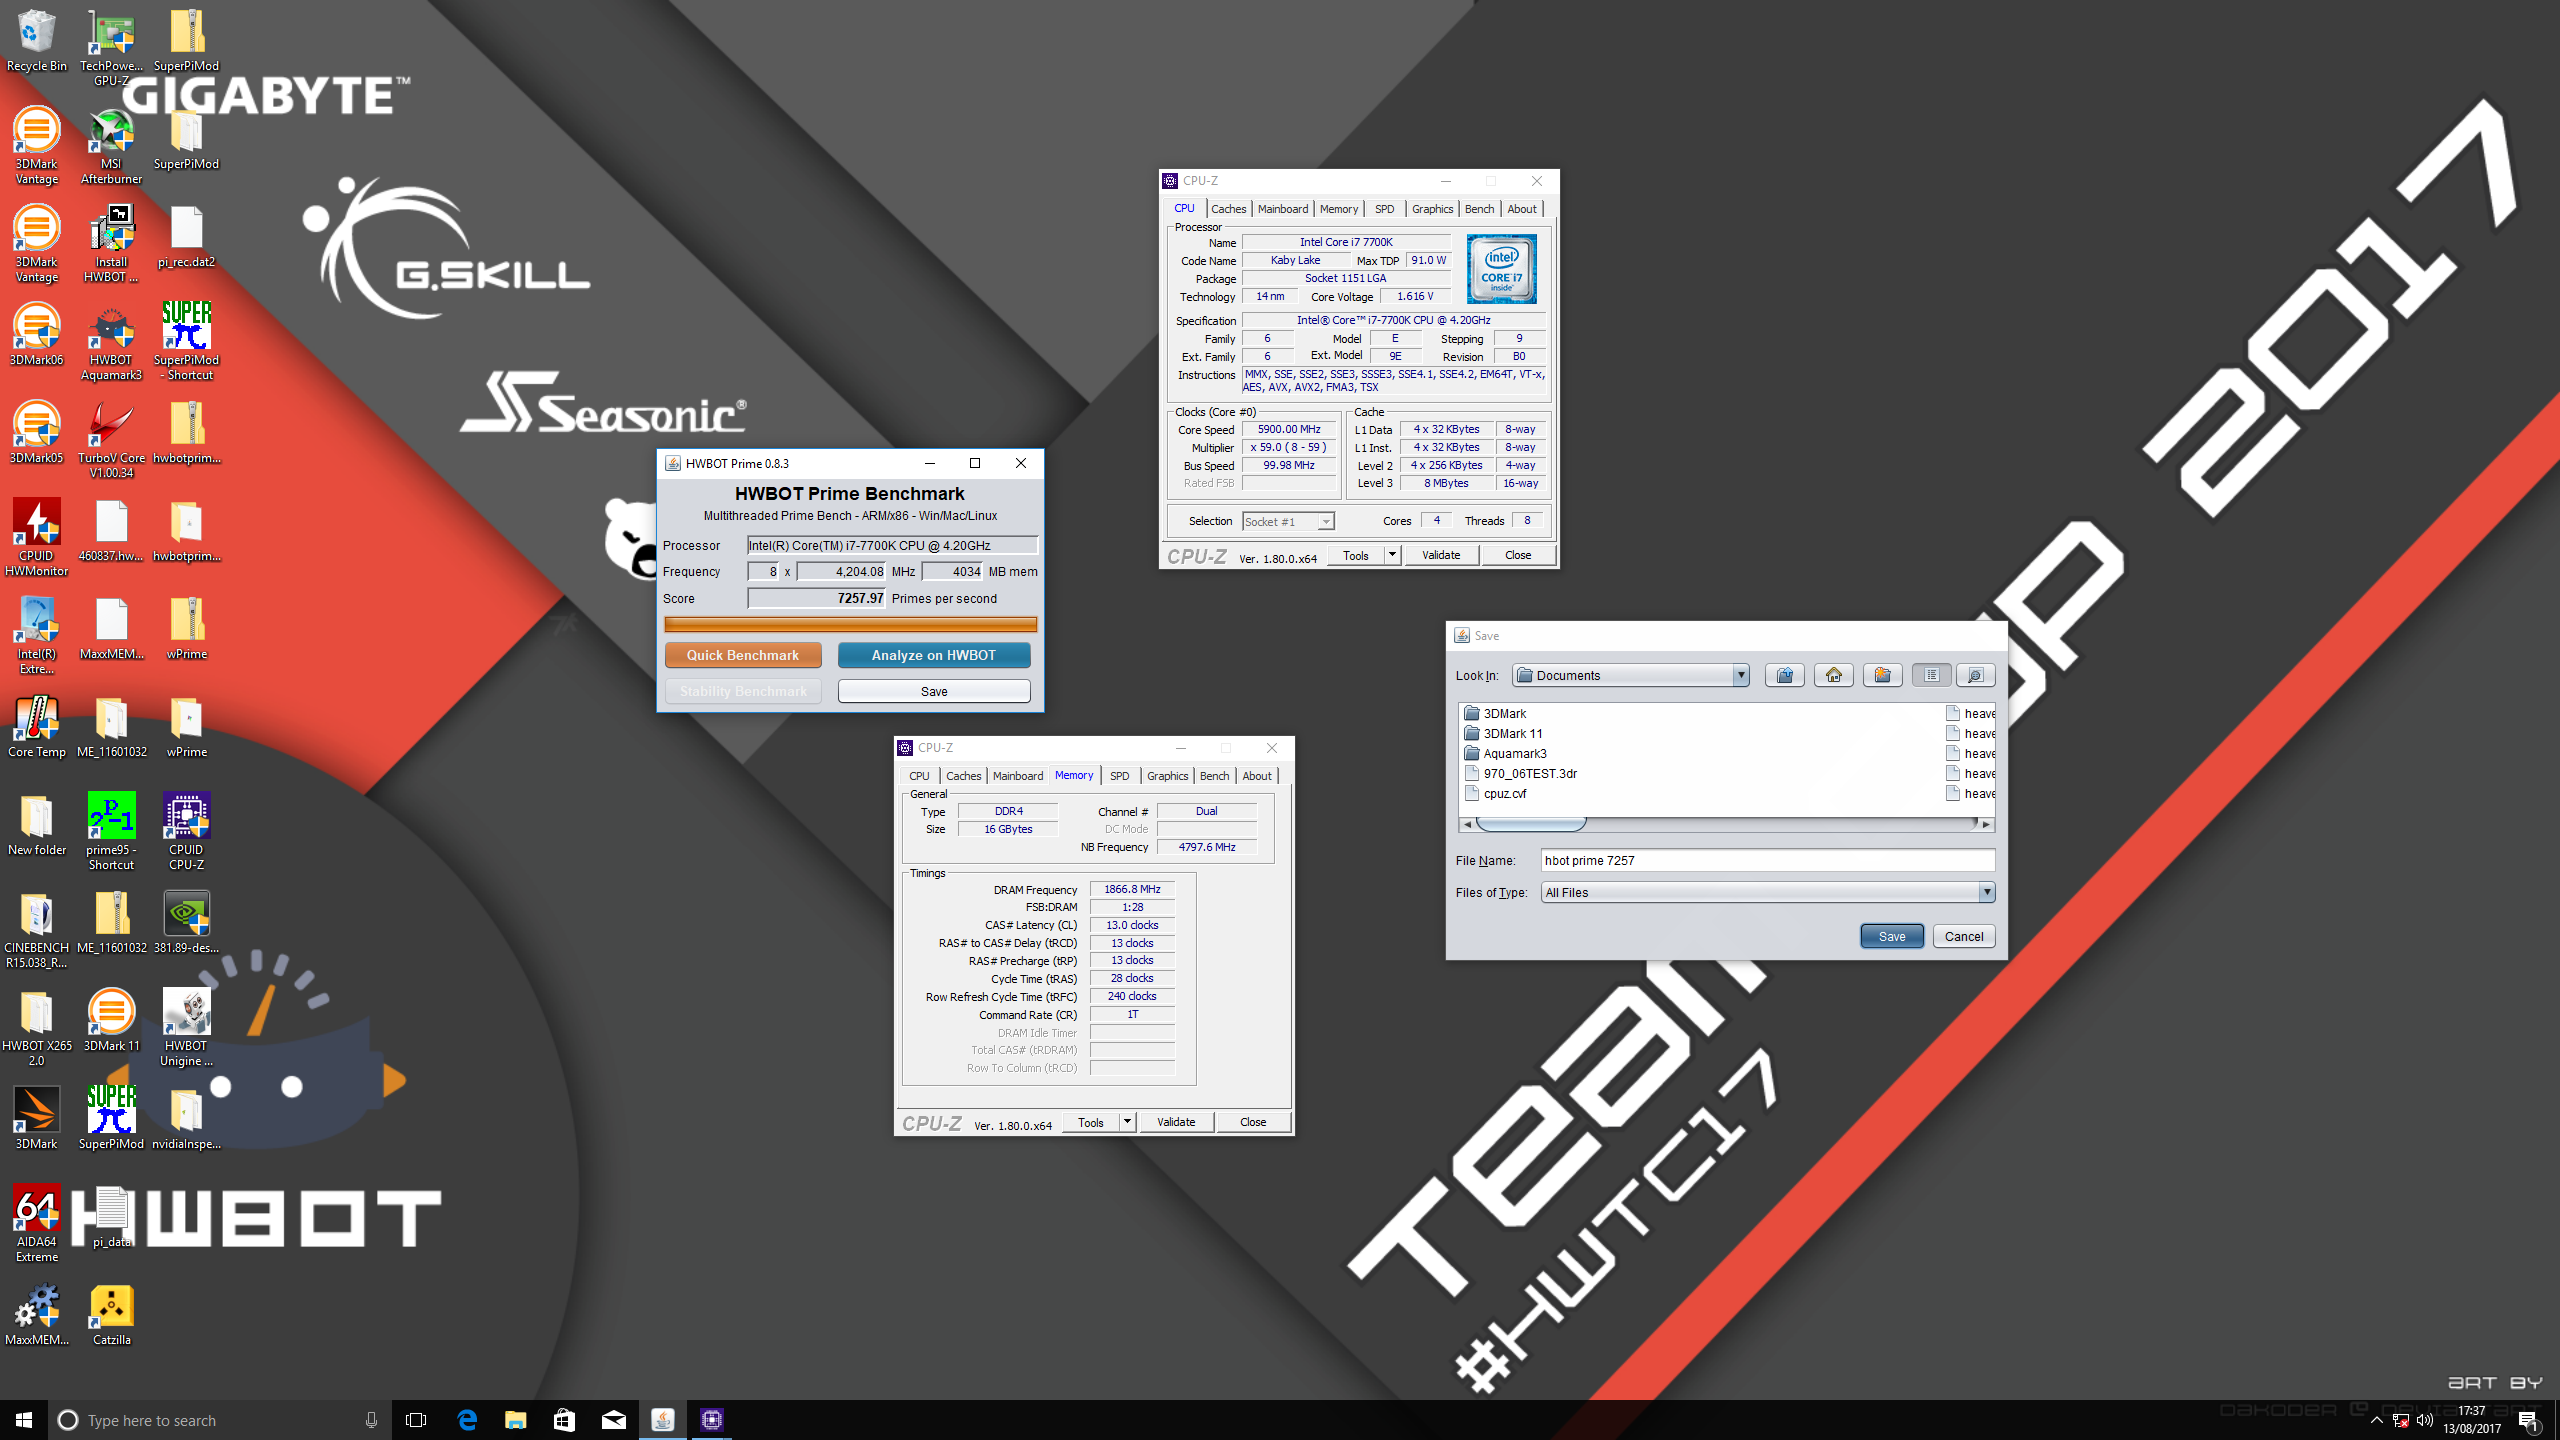Cancel the Save dialog
The image size is (2560, 1440).
click(1964, 936)
